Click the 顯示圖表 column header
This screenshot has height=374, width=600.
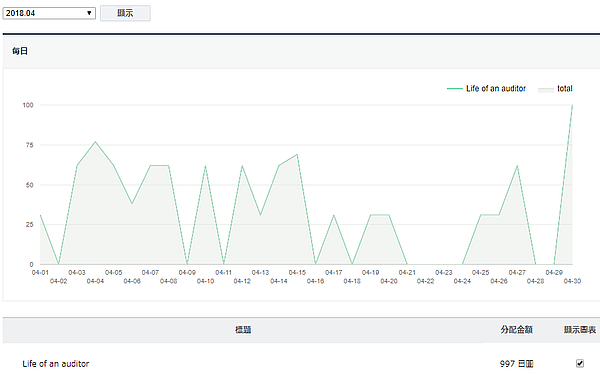(x=580, y=330)
